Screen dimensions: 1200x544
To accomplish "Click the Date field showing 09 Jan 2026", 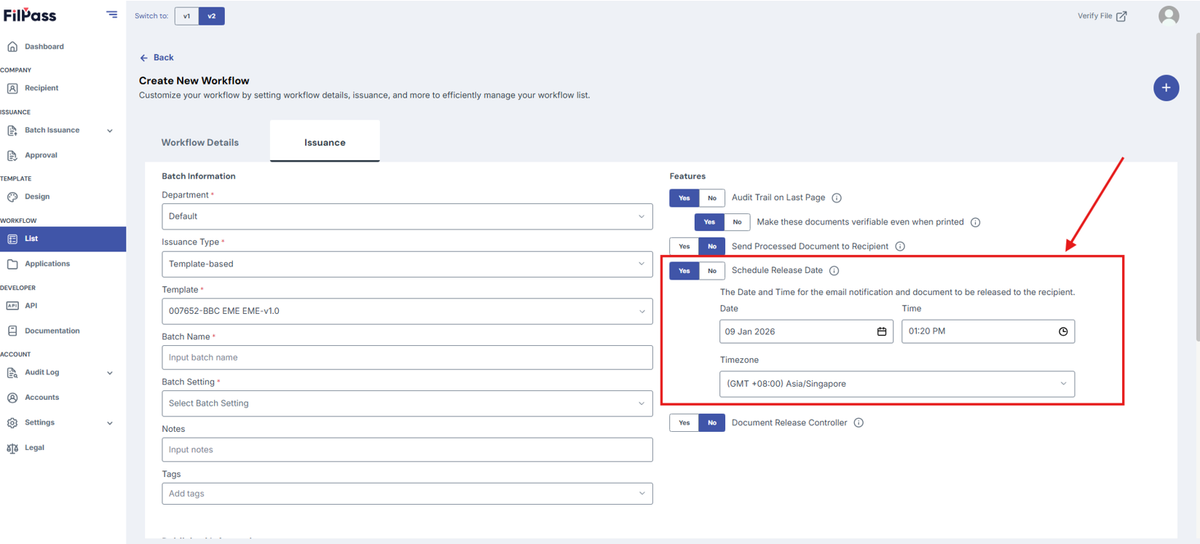I will 806,331.
